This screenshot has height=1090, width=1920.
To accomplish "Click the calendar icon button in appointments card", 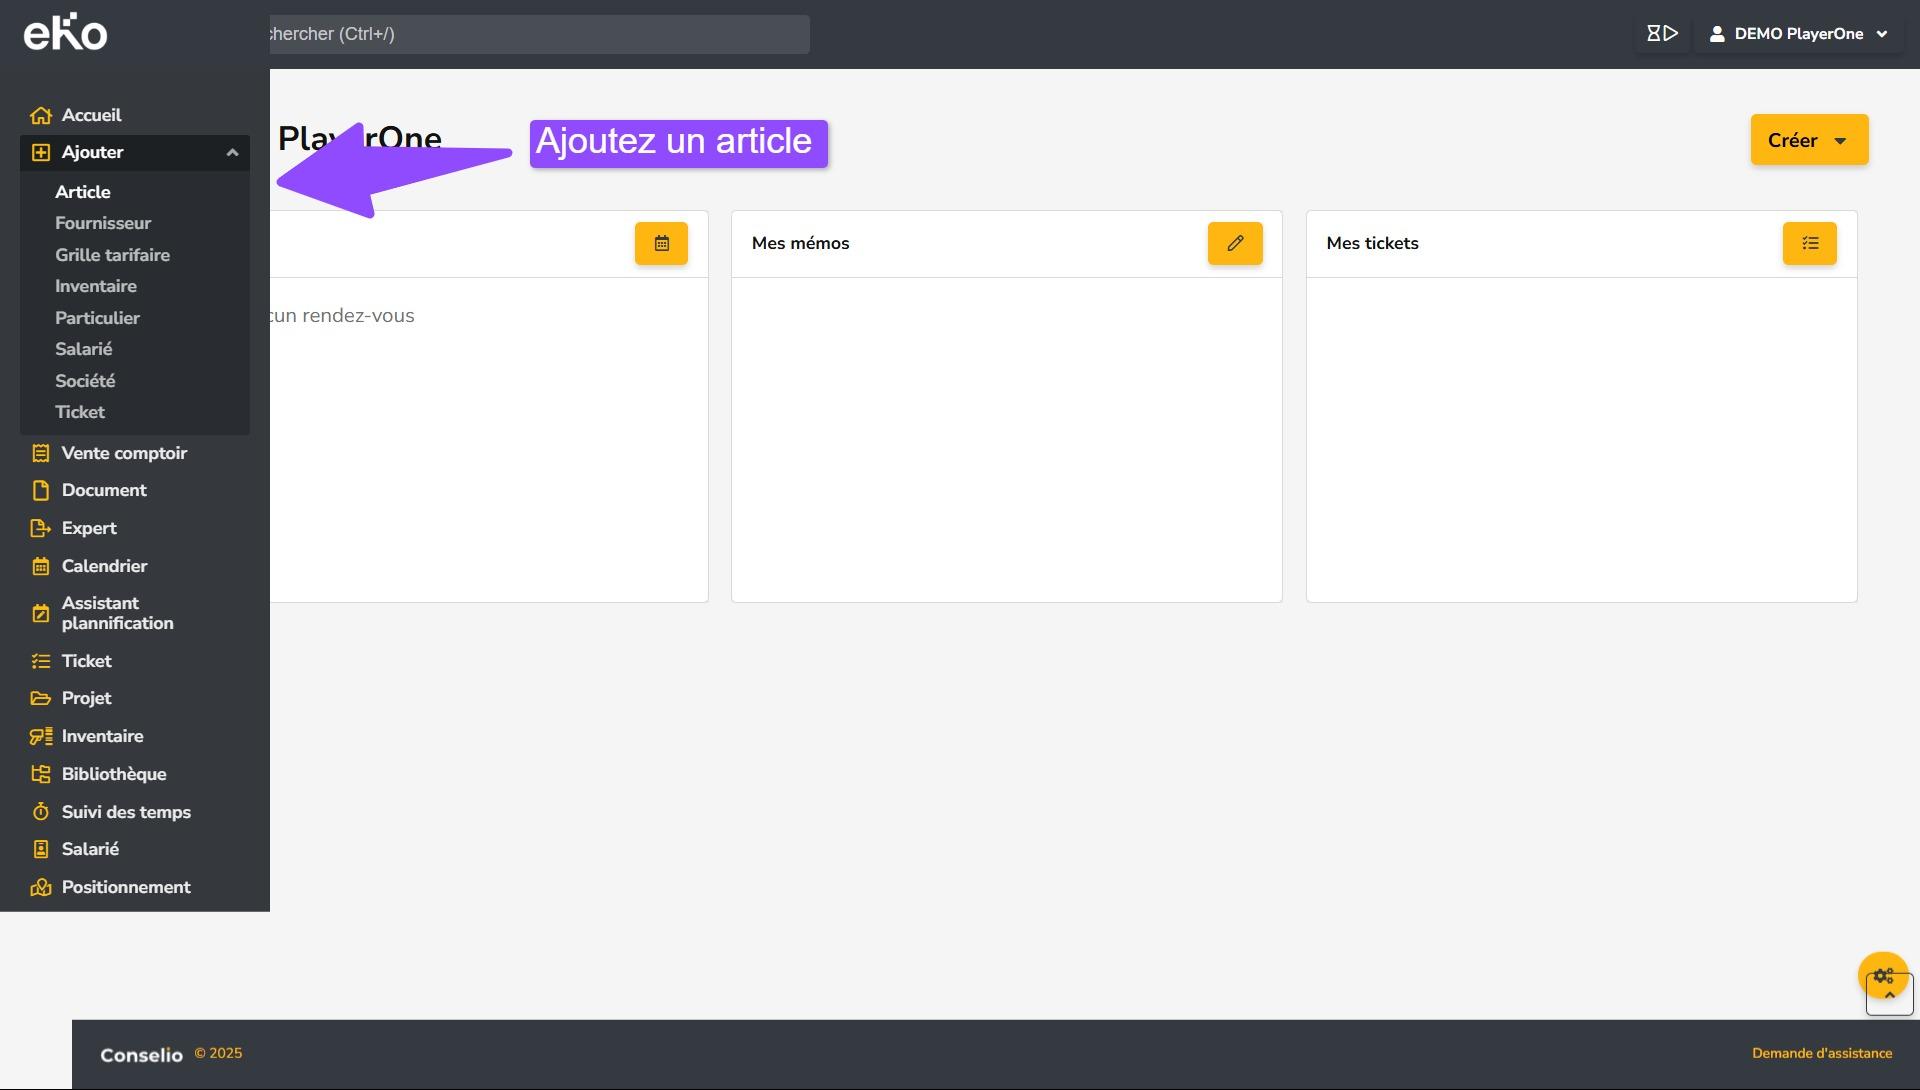I will point(661,243).
